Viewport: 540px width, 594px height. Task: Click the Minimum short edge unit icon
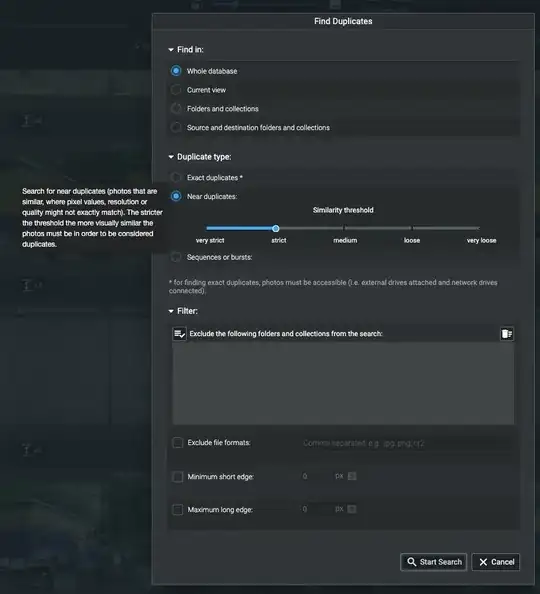[x=352, y=476]
